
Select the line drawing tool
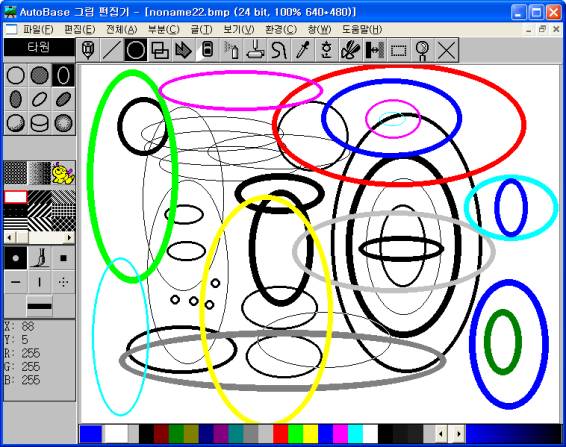[x=112, y=50]
